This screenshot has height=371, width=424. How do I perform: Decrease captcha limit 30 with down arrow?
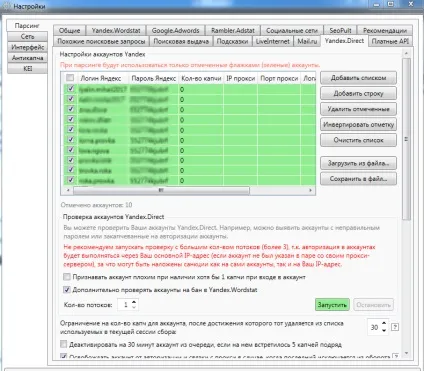pos(384,330)
